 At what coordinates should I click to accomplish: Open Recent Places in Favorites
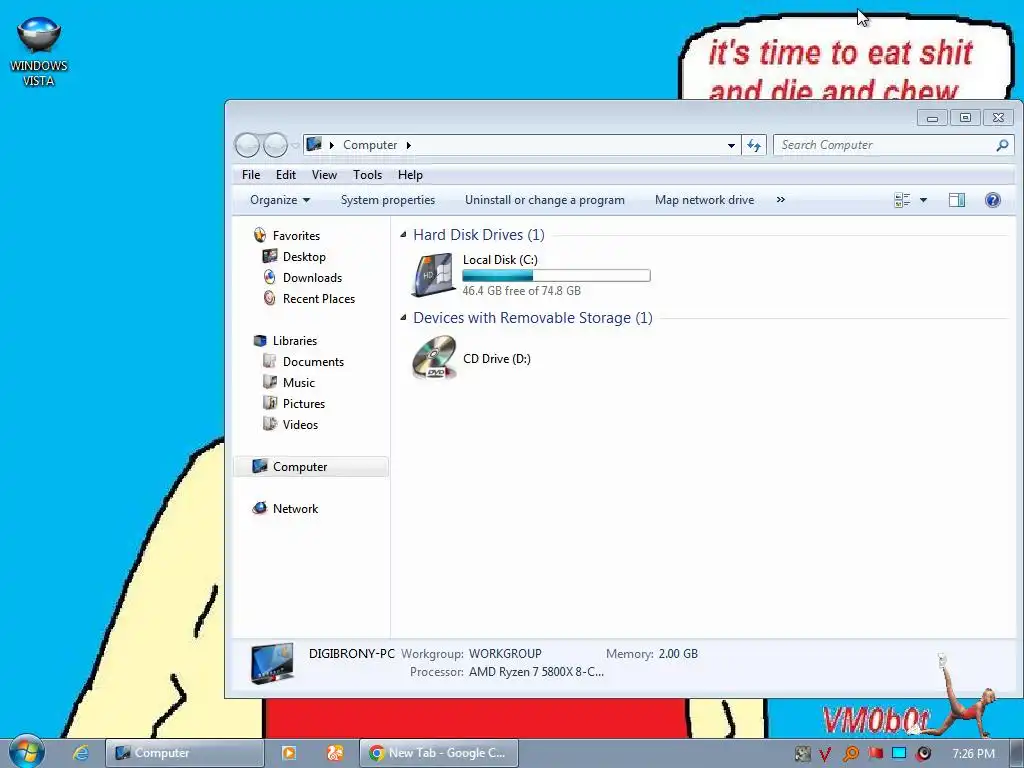[319, 298]
